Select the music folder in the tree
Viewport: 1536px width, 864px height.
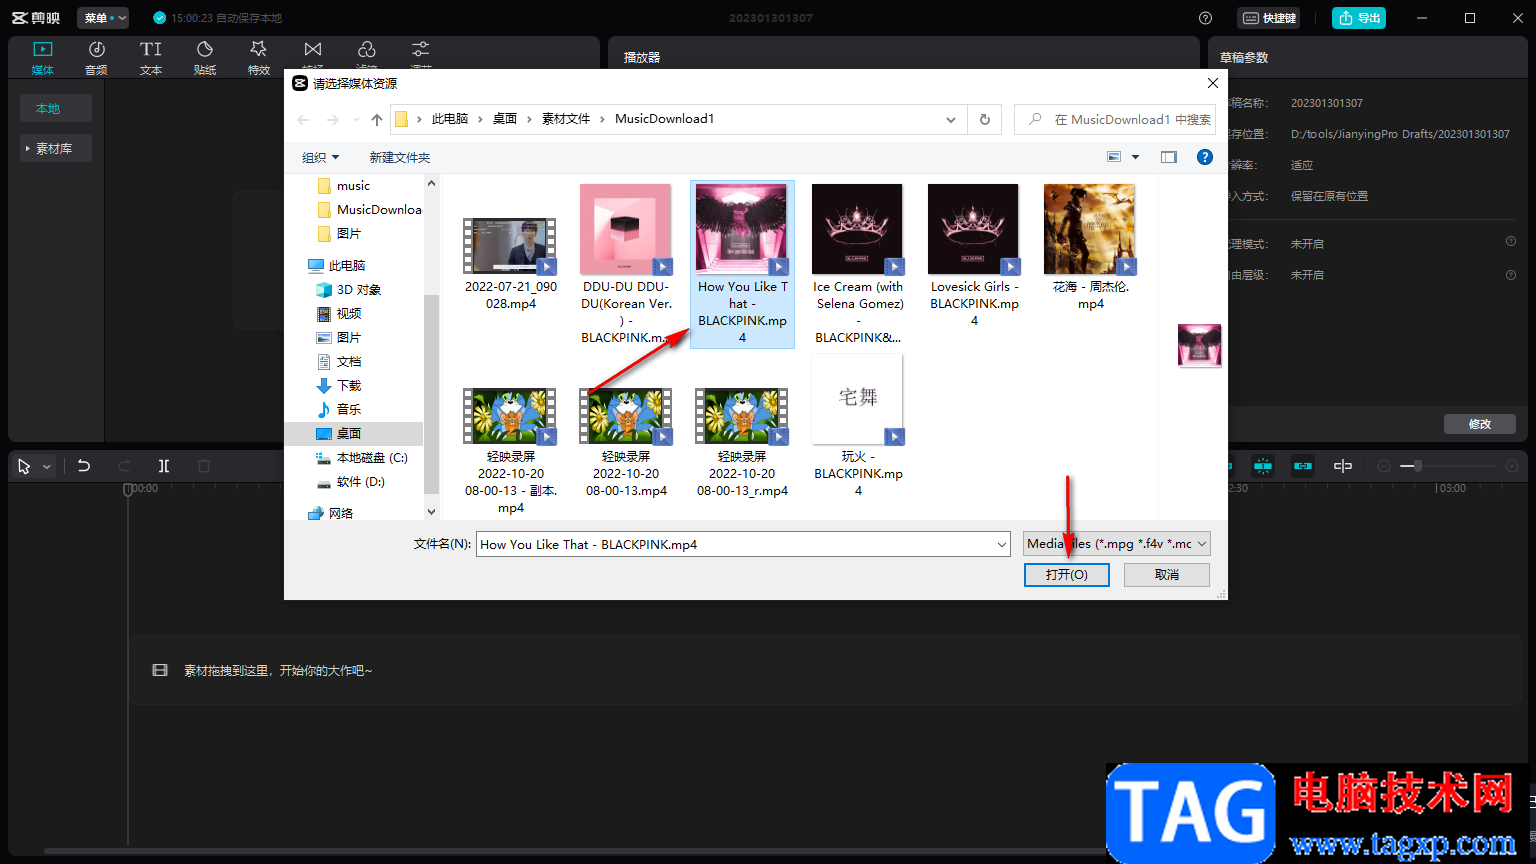click(x=343, y=185)
